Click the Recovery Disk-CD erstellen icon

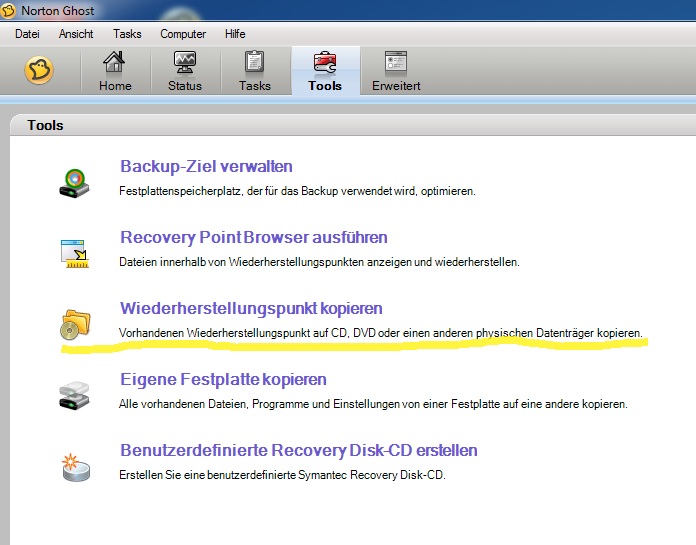point(75,467)
